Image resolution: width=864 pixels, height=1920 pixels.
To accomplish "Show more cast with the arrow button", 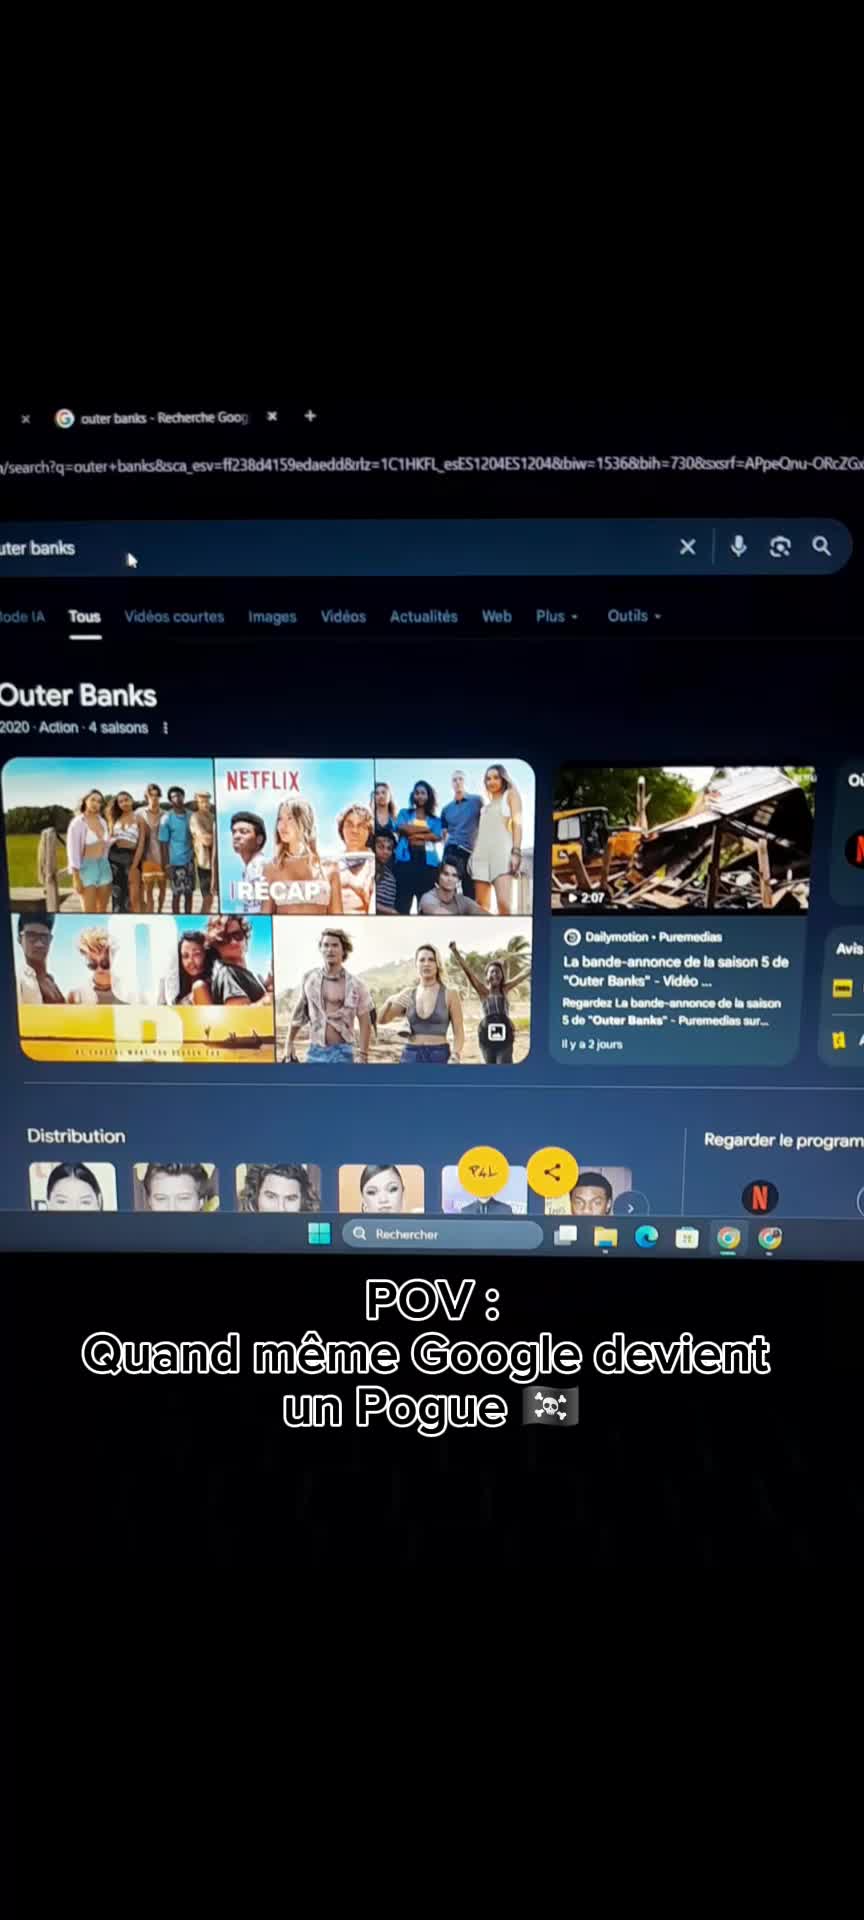I will [630, 1207].
